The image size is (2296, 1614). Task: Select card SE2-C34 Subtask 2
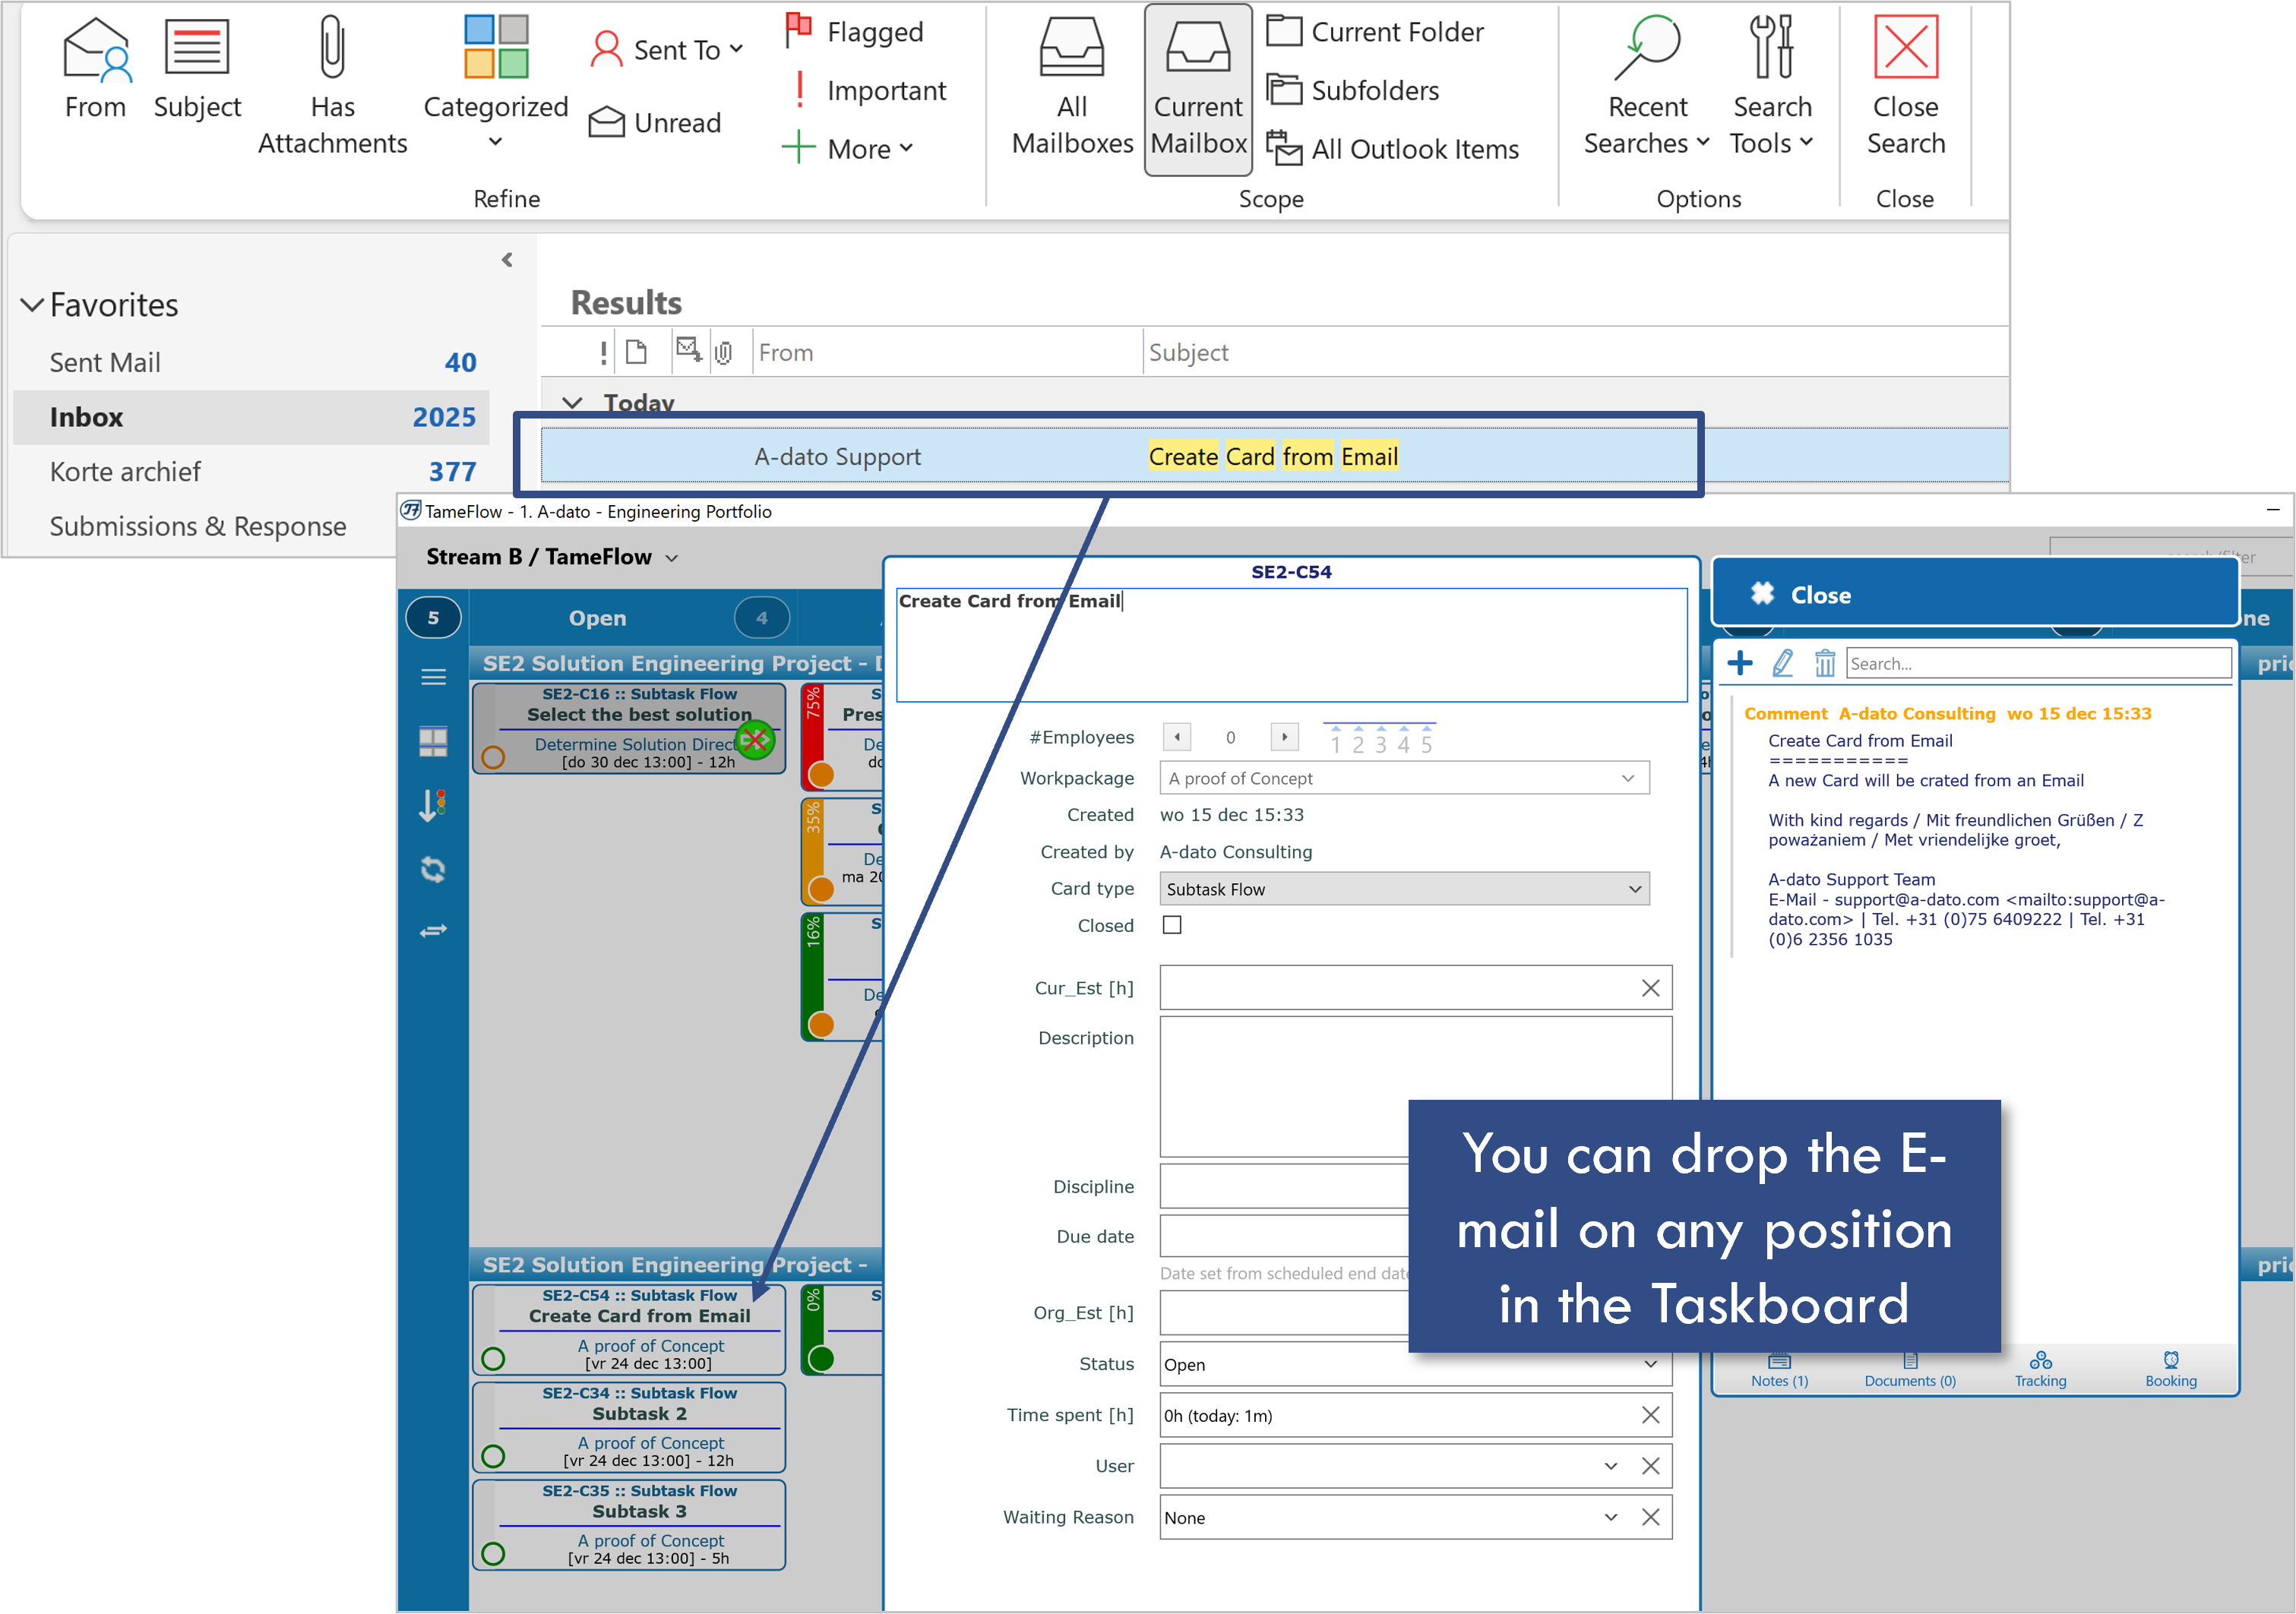[629, 1427]
